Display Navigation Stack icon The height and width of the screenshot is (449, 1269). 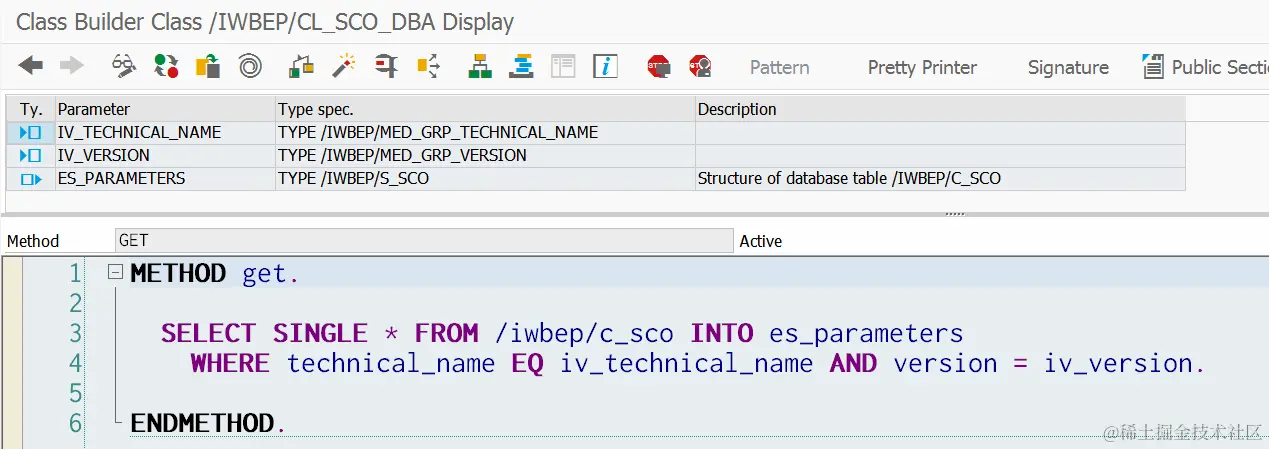[x=521, y=66]
